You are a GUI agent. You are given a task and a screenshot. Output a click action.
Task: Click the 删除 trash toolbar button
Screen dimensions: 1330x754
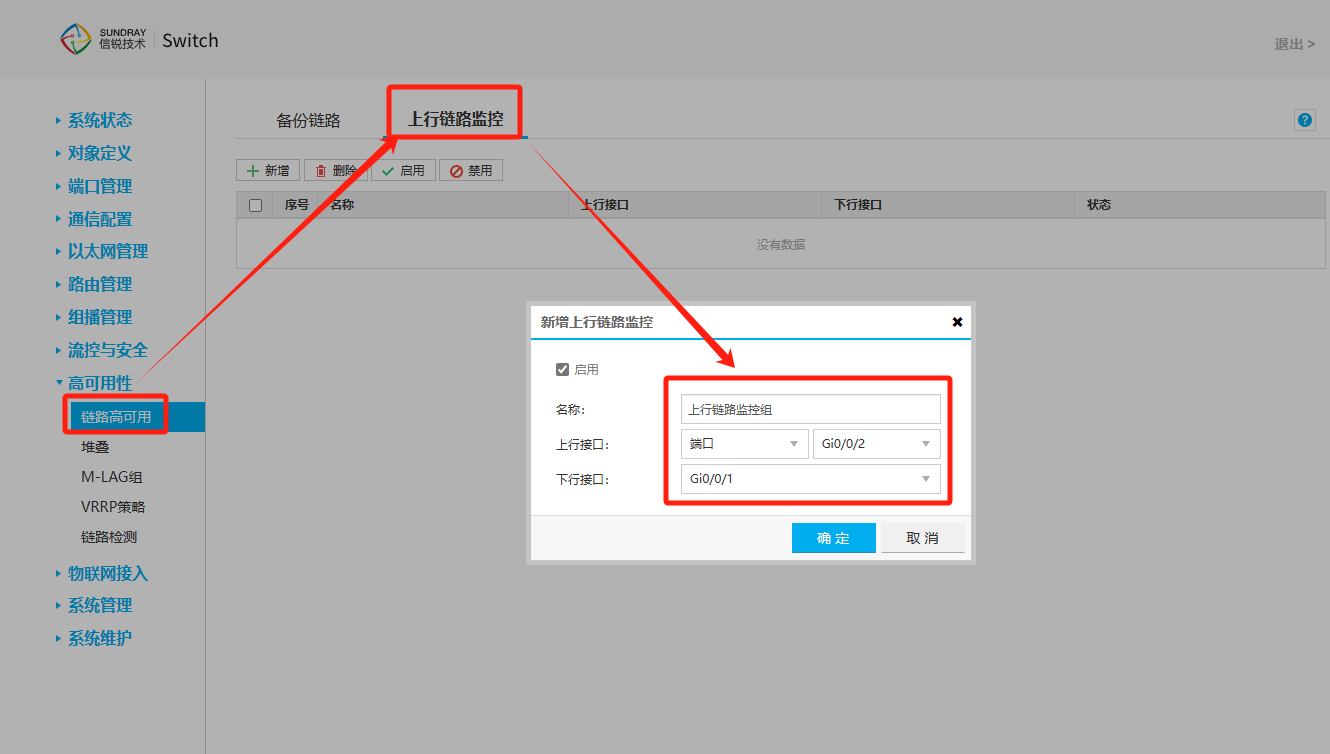point(335,171)
